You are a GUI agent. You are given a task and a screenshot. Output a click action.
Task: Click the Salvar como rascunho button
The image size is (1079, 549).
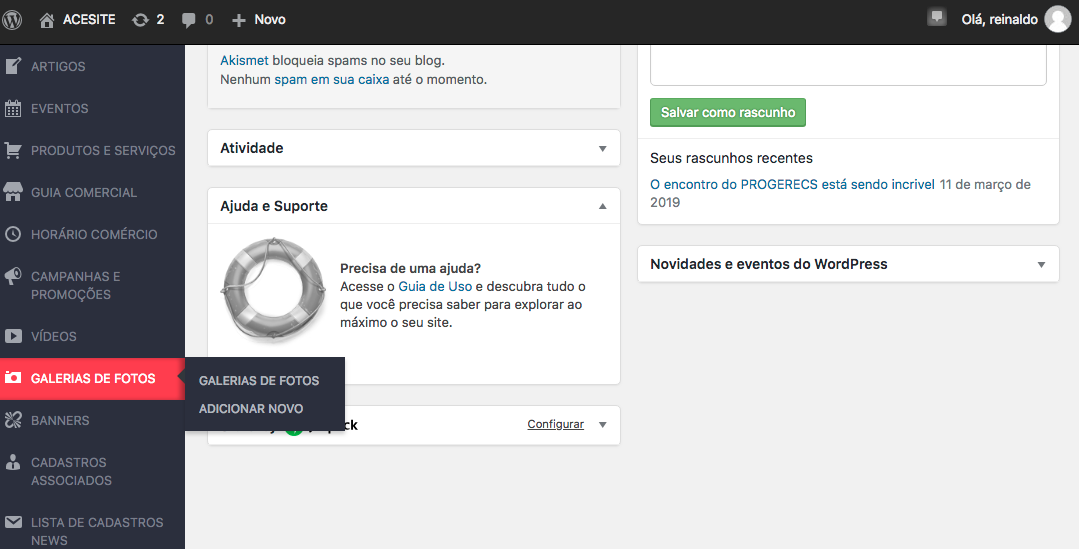point(727,112)
